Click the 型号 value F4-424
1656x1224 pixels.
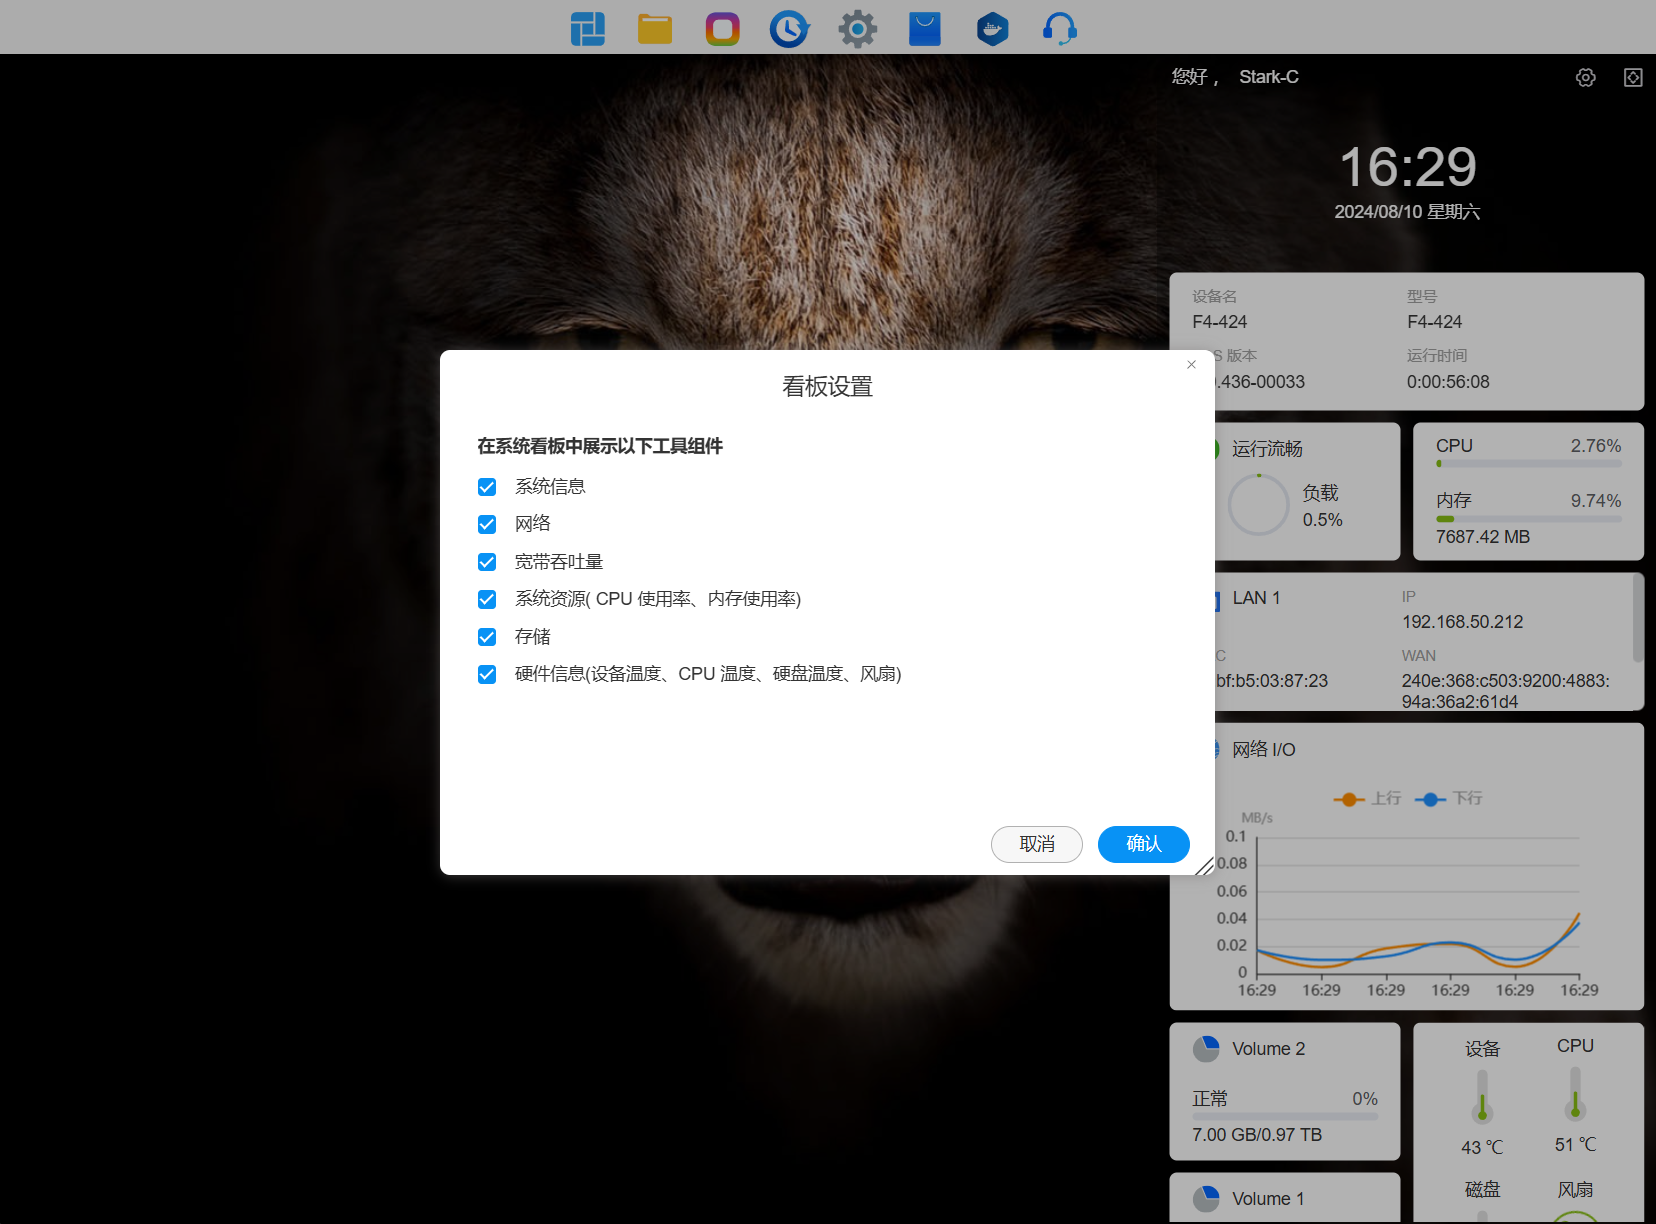1434,322
